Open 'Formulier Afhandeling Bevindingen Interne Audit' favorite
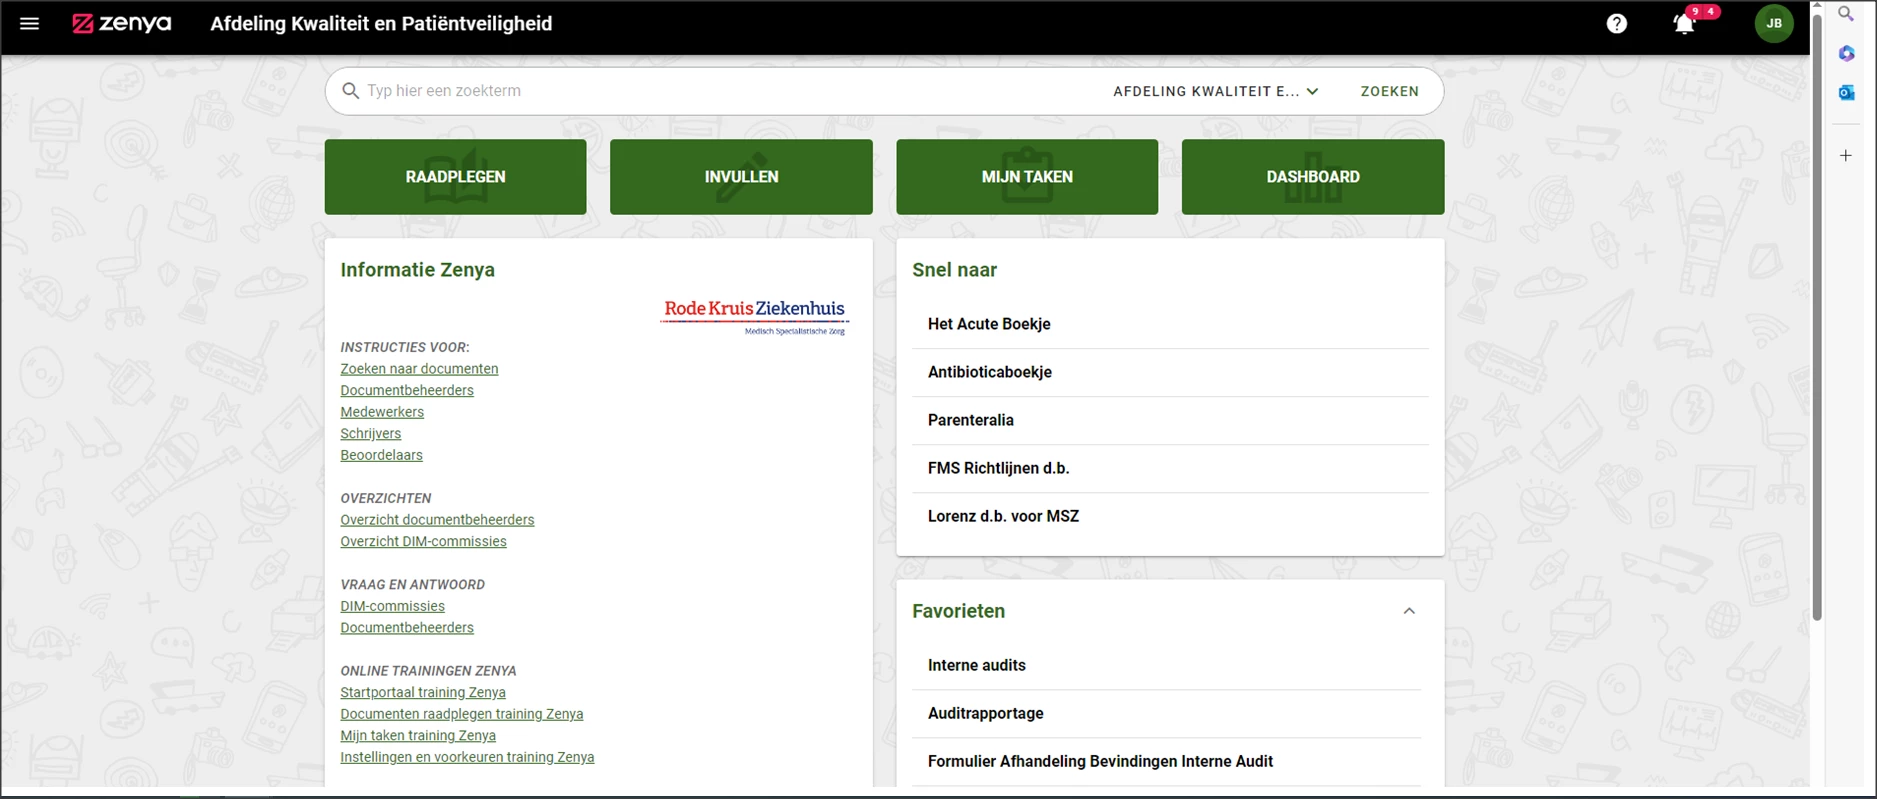This screenshot has width=1877, height=799. point(1166,761)
